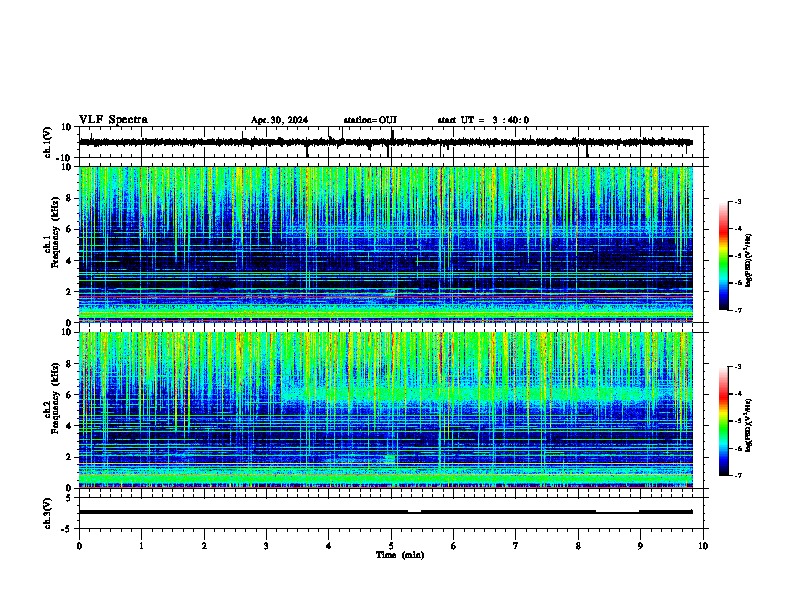Click the time axis tick label "6"
This screenshot has height=612, width=792.
[453, 546]
